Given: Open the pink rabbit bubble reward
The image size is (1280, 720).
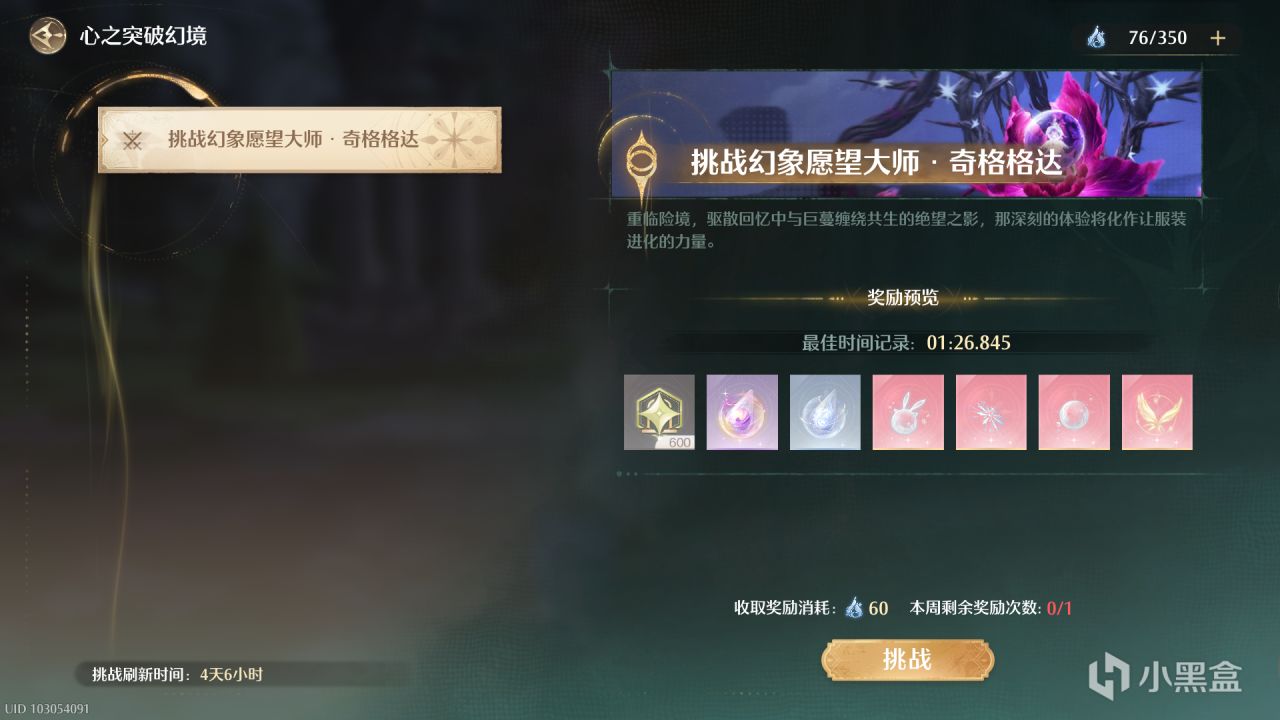Looking at the screenshot, I should pyautogui.click(x=908, y=412).
